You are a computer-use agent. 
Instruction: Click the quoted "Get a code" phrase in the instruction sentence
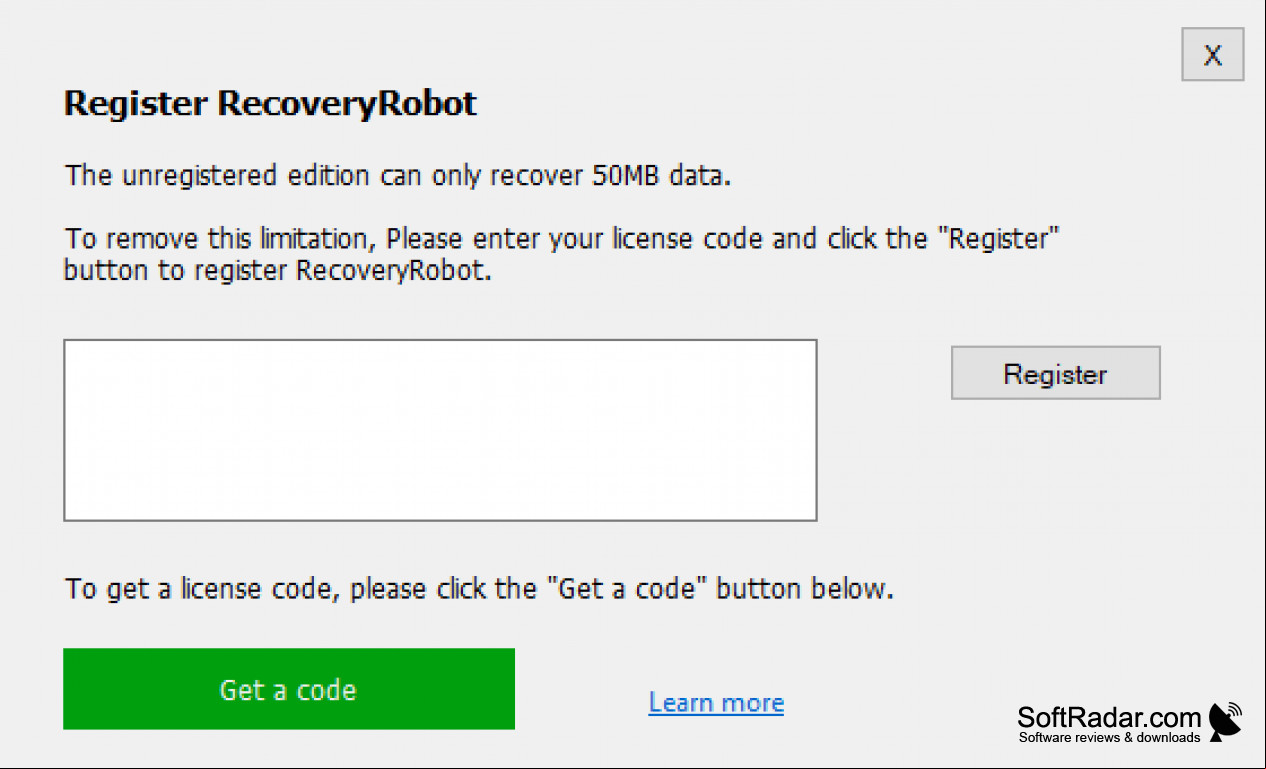click(627, 588)
